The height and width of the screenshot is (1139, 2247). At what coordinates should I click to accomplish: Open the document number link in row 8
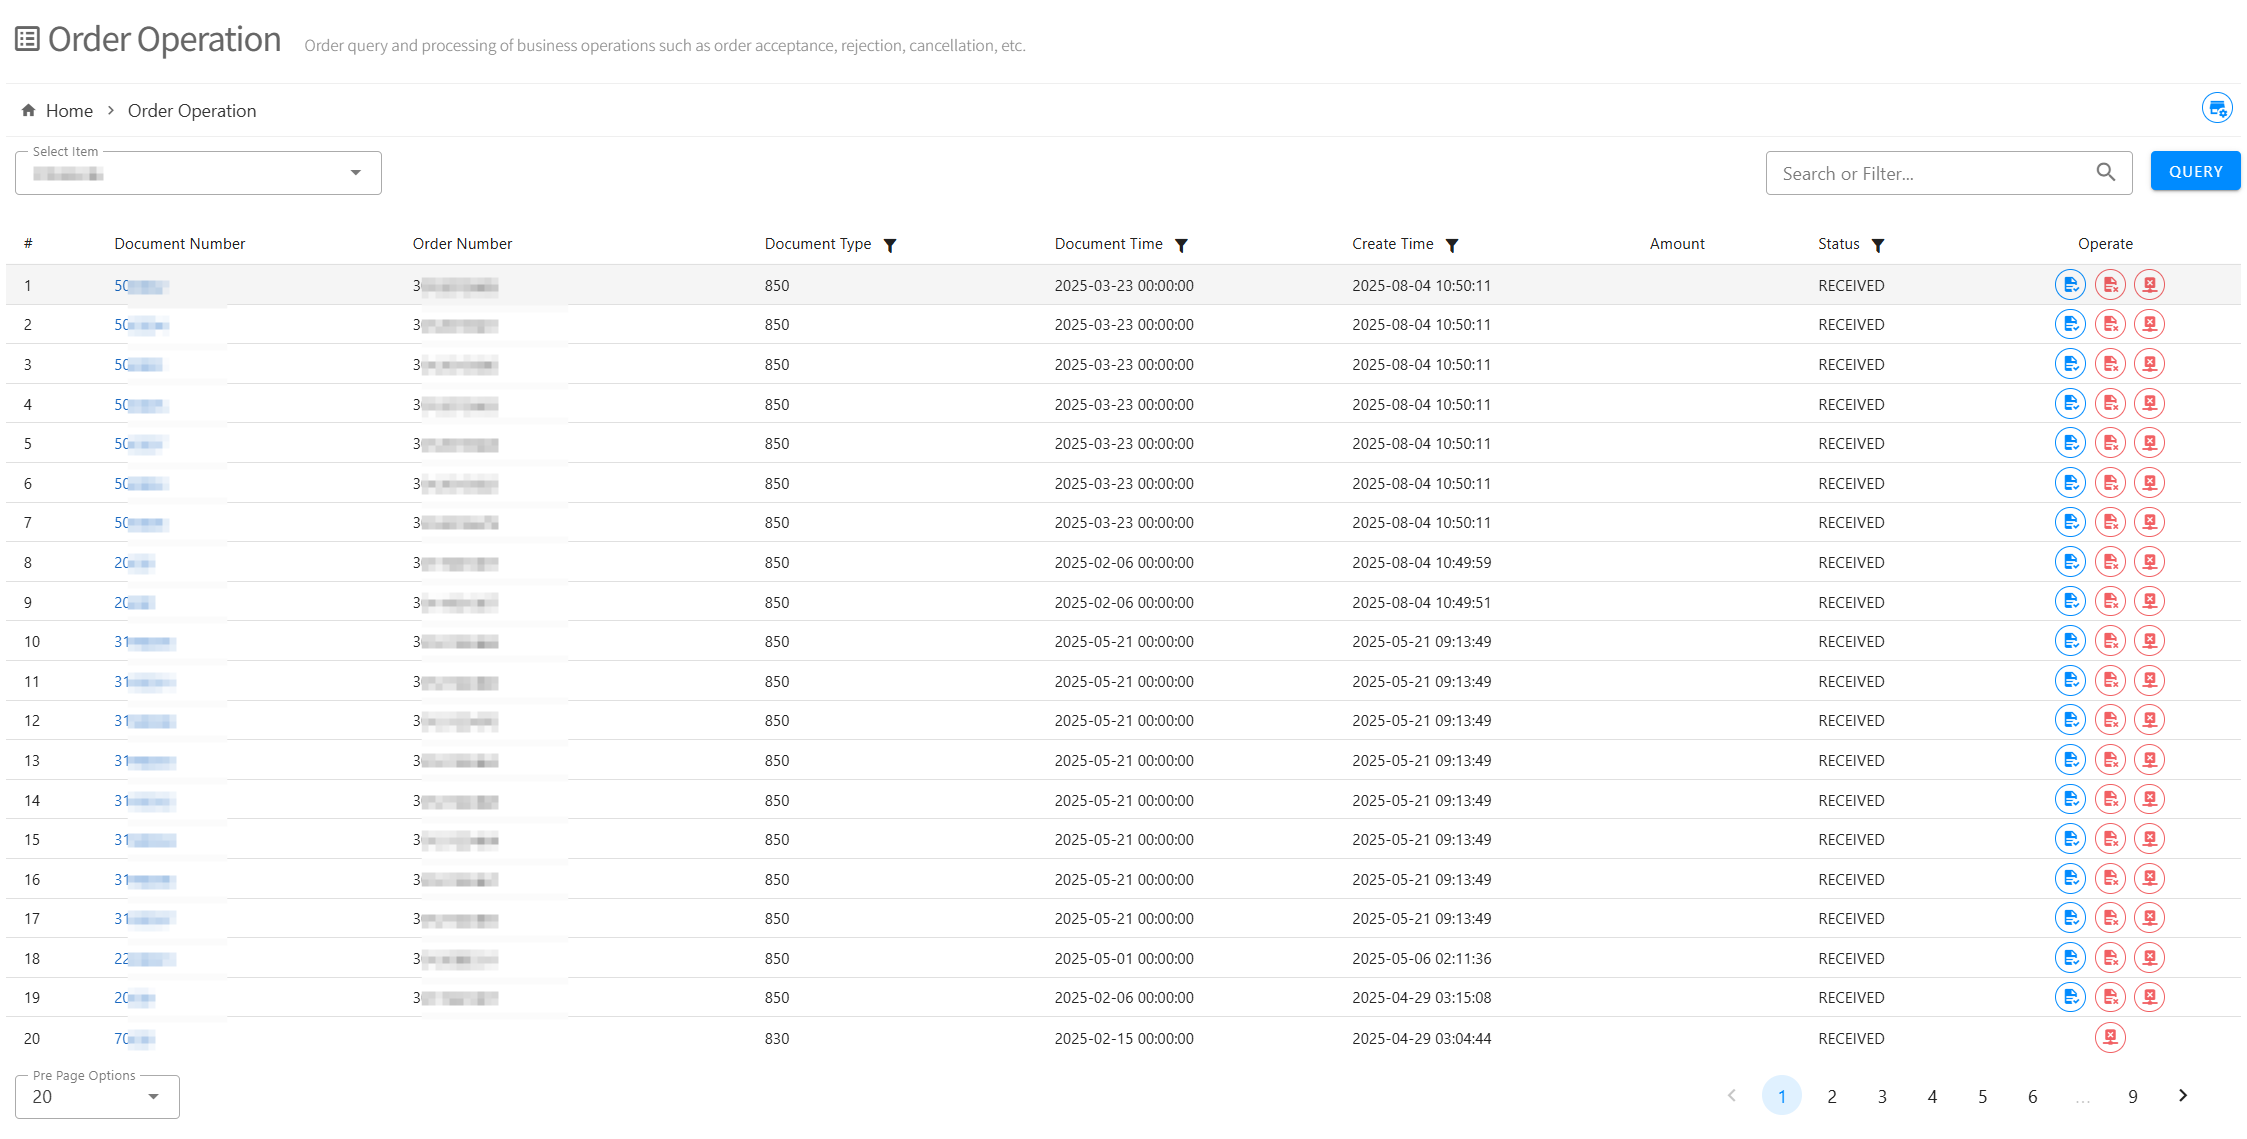coord(134,562)
